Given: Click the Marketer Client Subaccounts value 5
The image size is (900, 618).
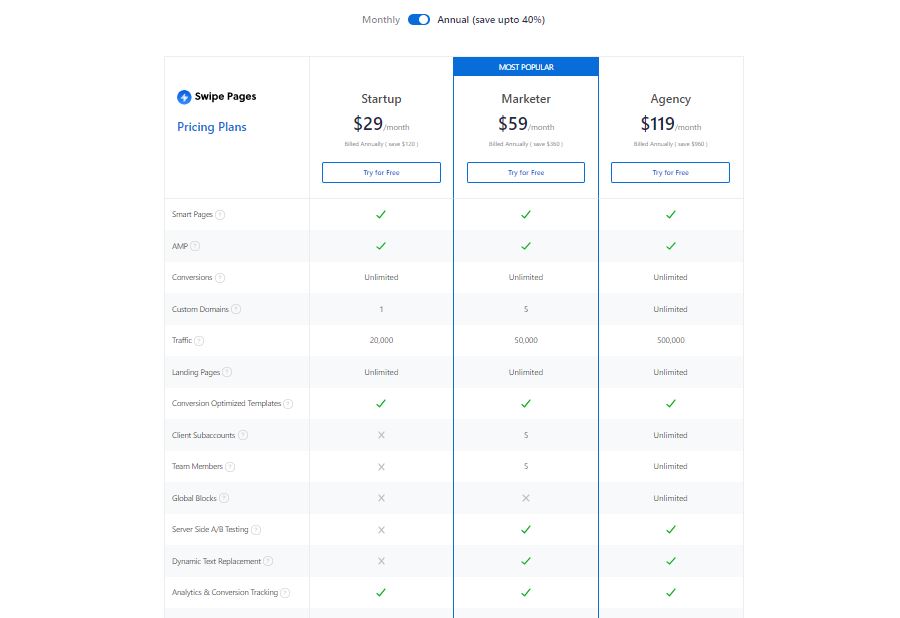Looking at the screenshot, I should tap(526, 435).
